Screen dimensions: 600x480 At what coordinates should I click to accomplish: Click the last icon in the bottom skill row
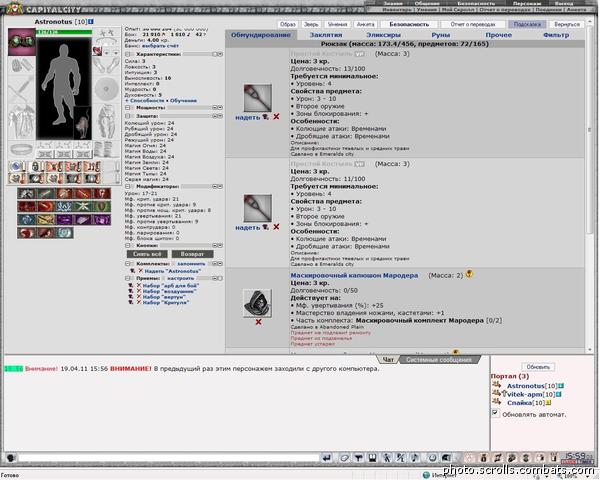tap(64, 233)
